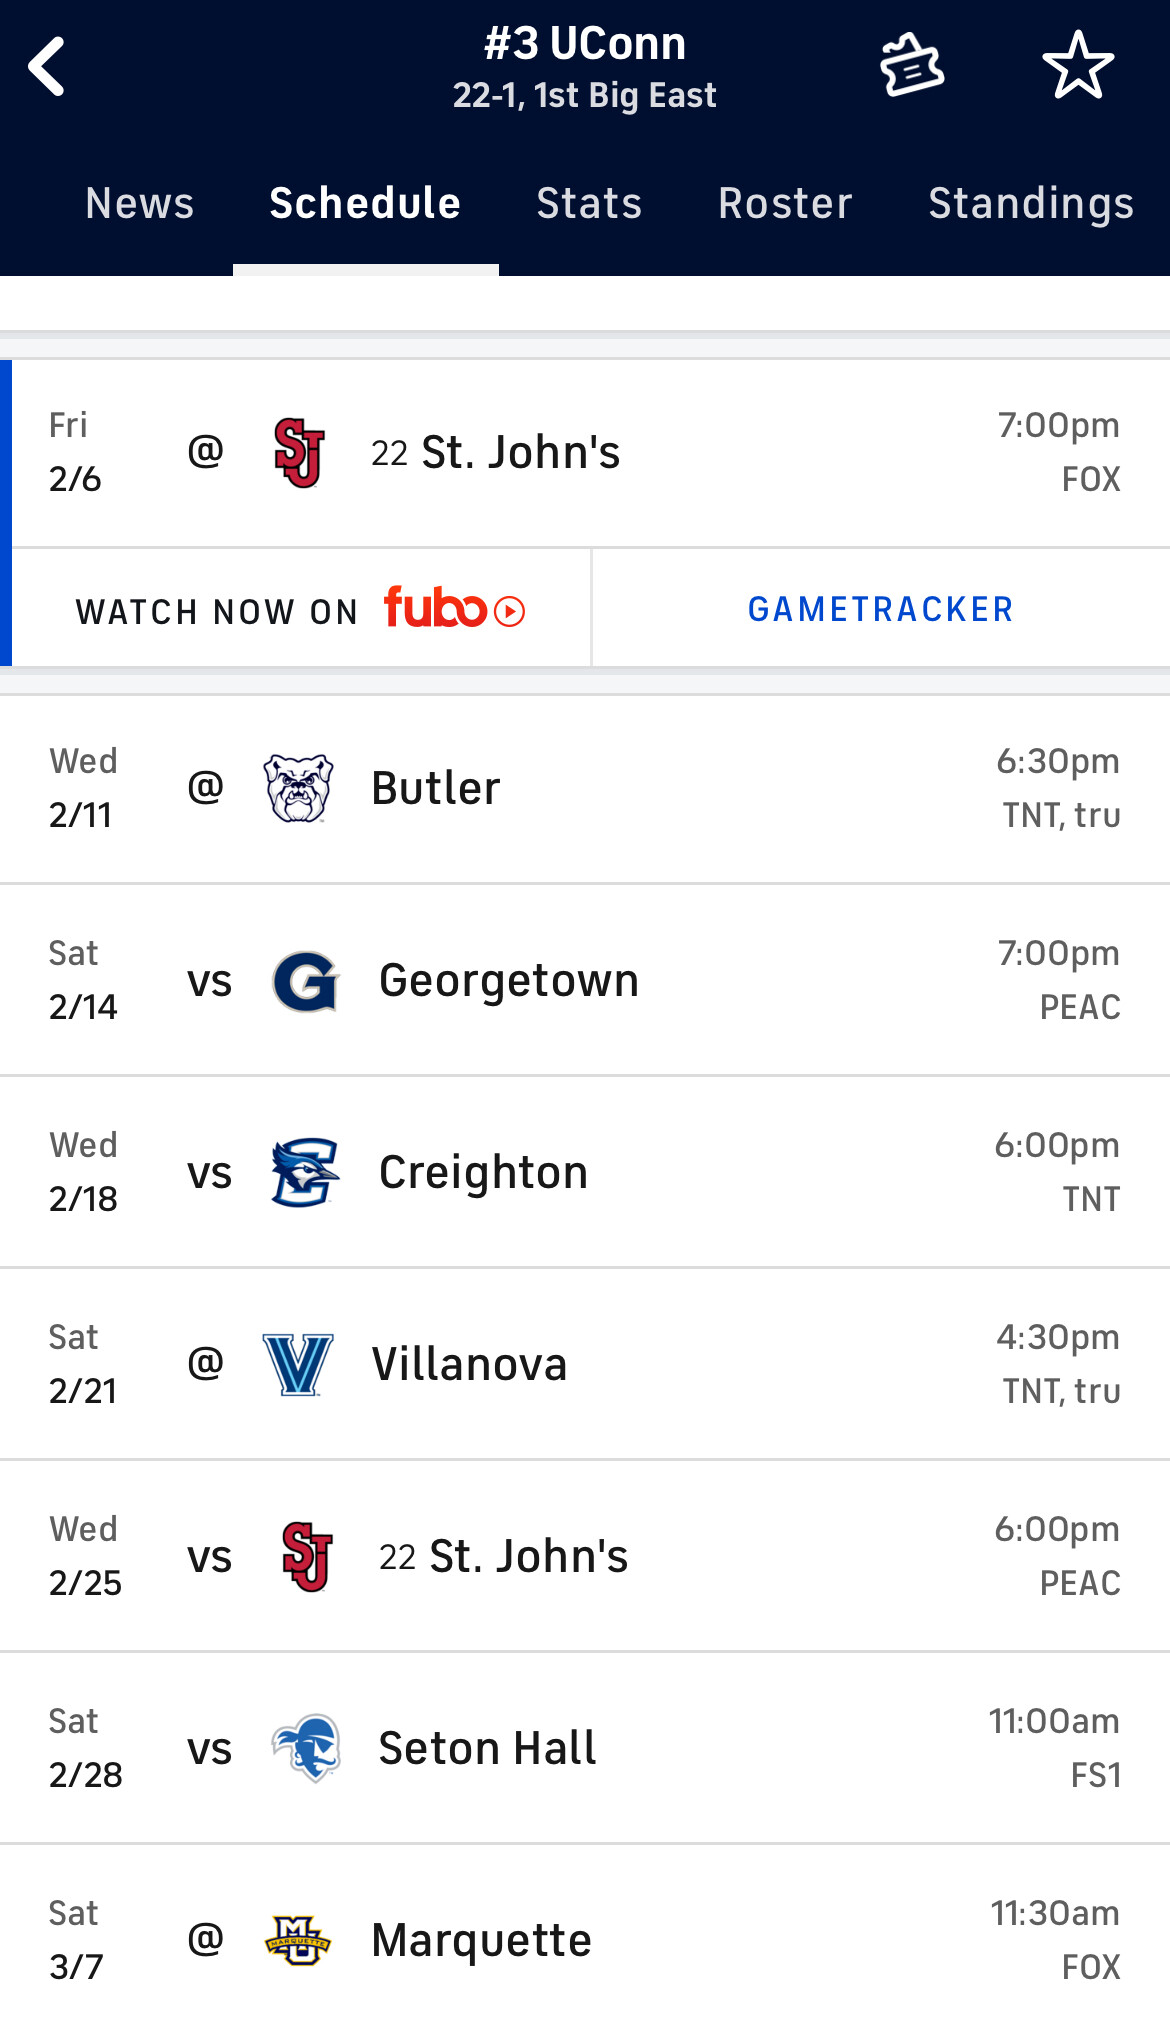Viewport: 1170px width, 2030px height.
Task: Tap Watch Now on Fubo button
Action: [300, 609]
